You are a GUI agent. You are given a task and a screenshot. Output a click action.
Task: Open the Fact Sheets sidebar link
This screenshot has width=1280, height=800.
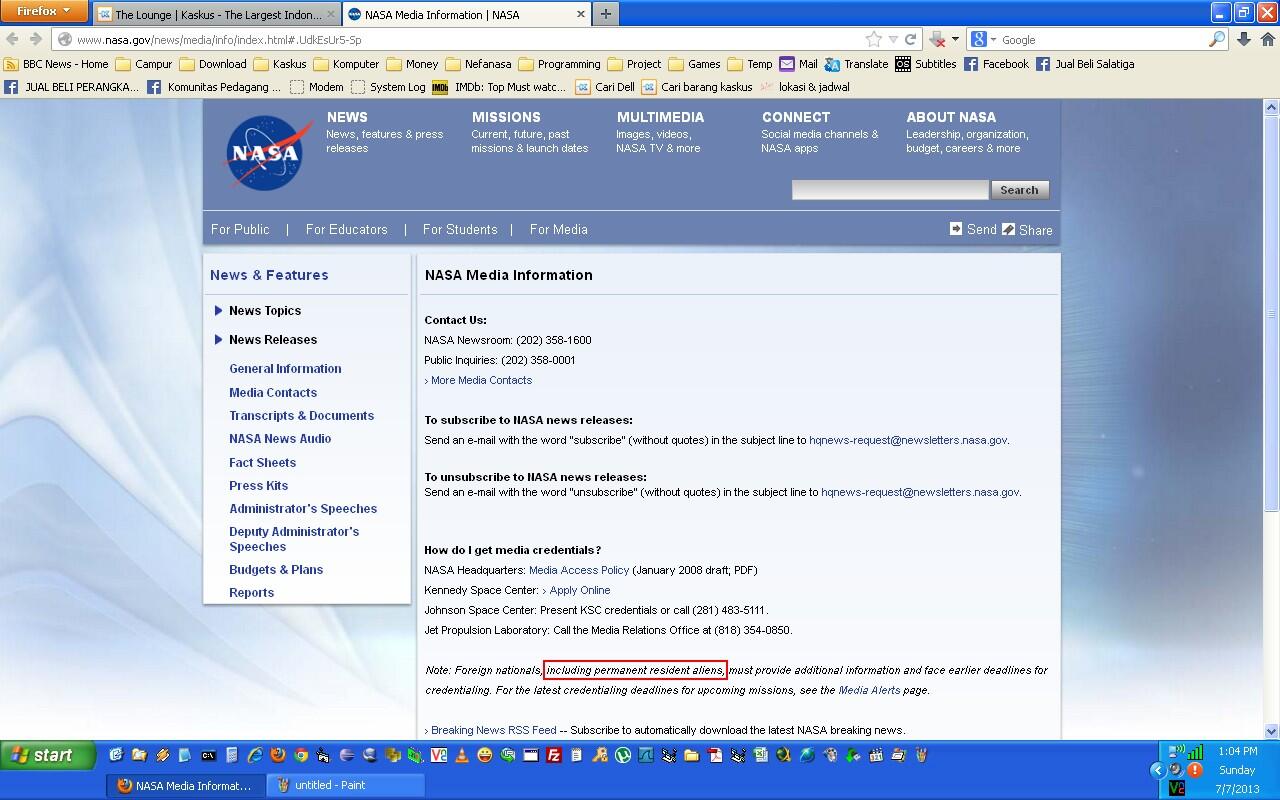(x=262, y=463)
